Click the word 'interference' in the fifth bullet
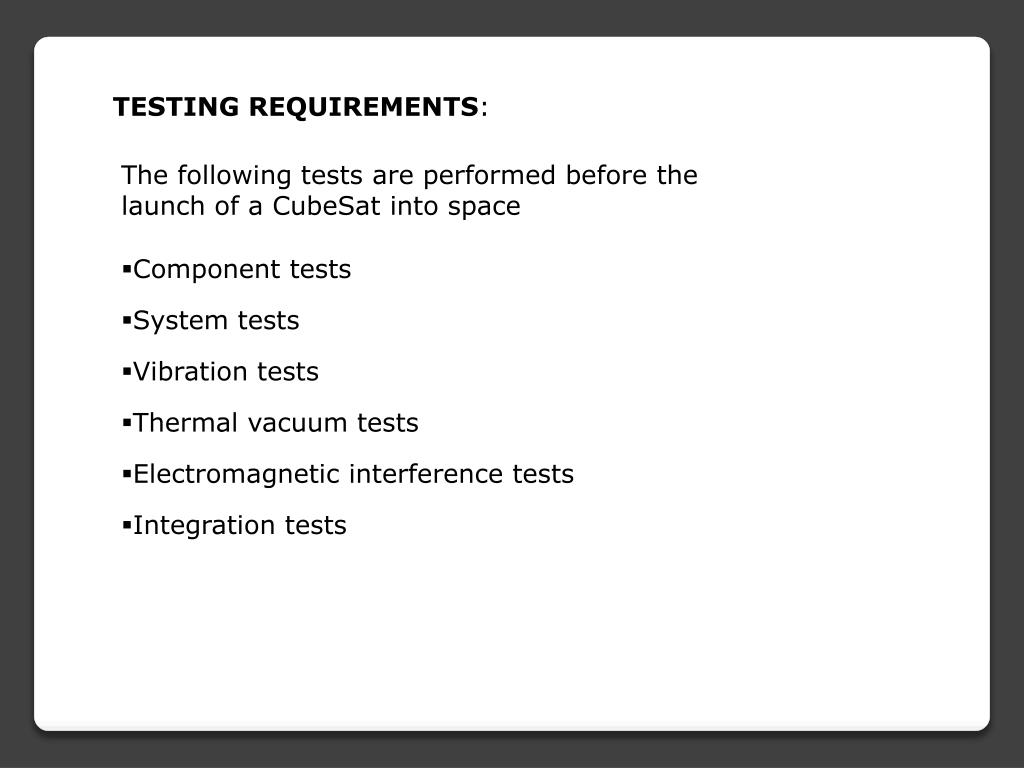 point(426,474)
